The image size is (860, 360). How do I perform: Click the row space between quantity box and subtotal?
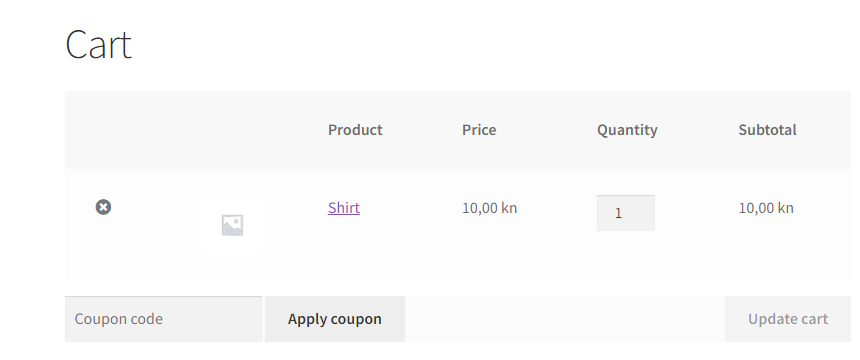pyautogui.click(x=696, y=213)
